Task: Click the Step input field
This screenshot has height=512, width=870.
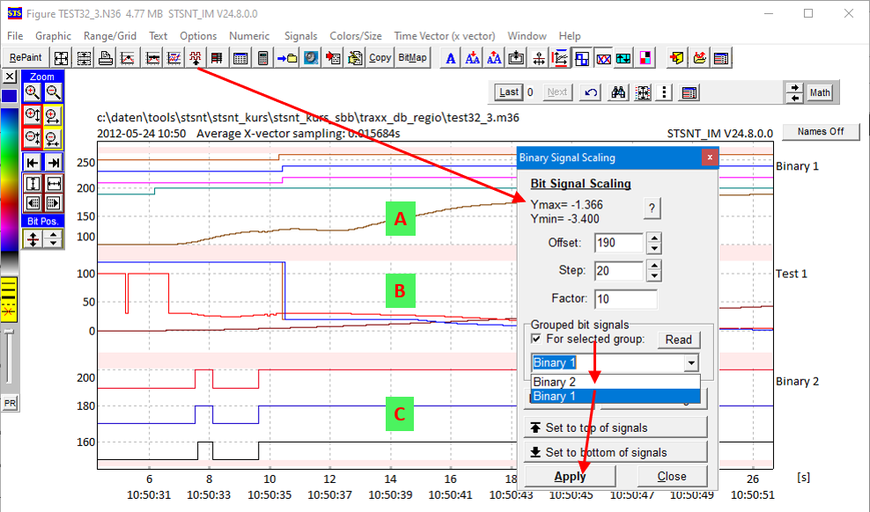Action: click(x=619, y=271)
